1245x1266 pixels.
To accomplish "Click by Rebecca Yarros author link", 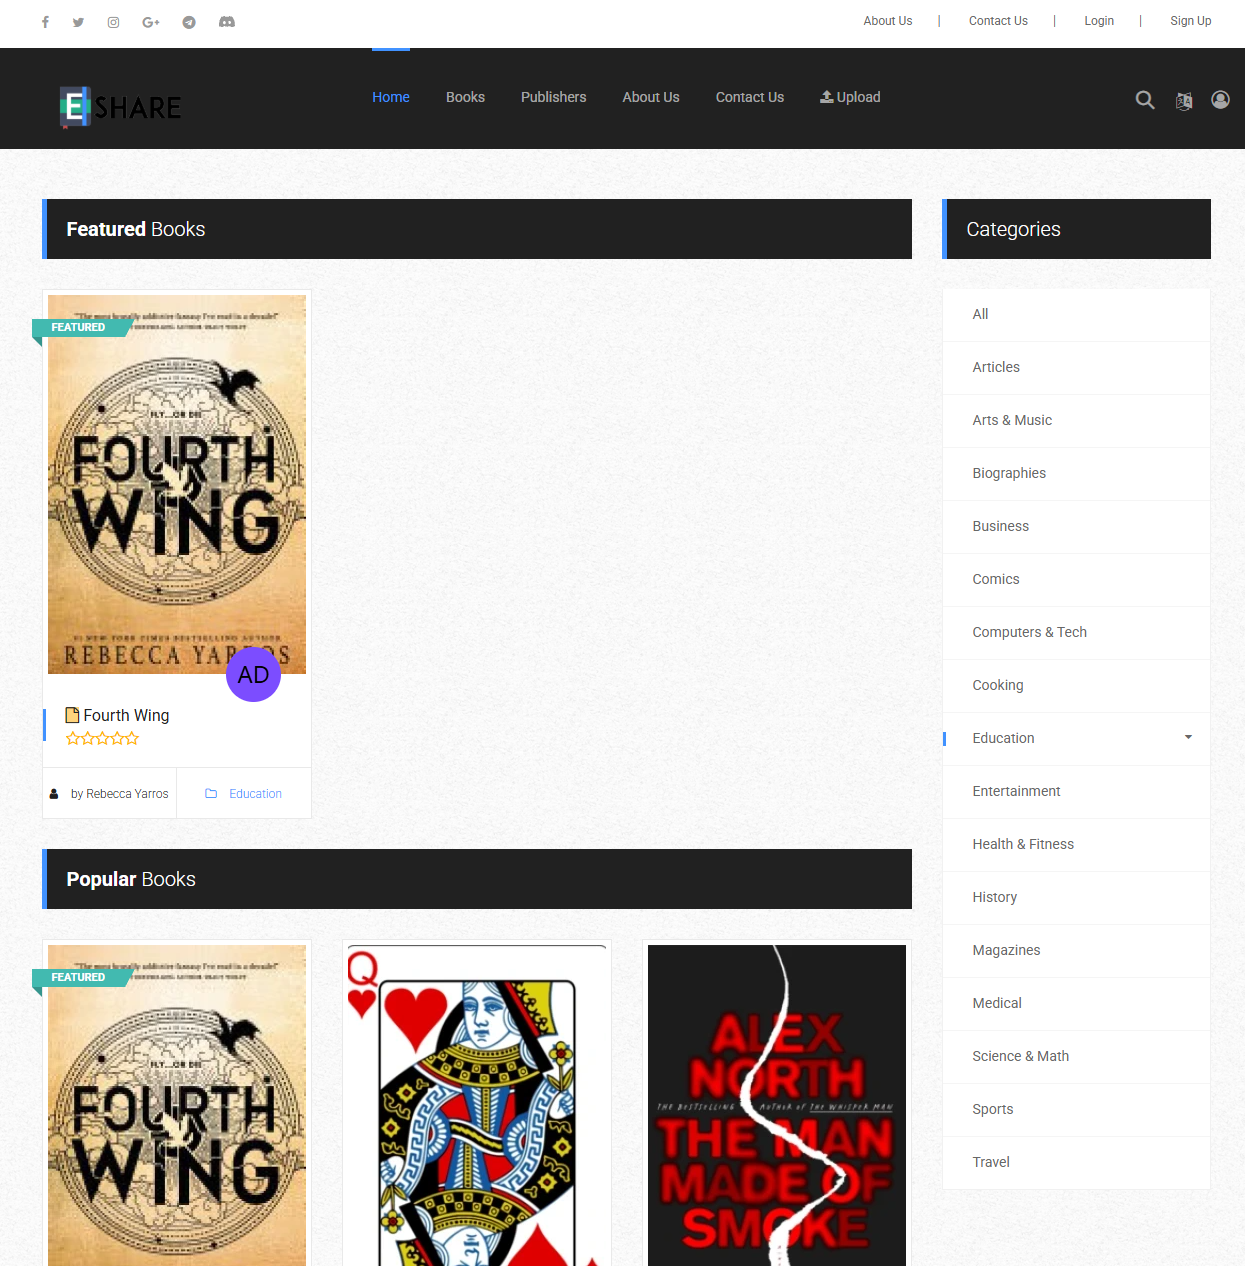I will tap(119, 794).
